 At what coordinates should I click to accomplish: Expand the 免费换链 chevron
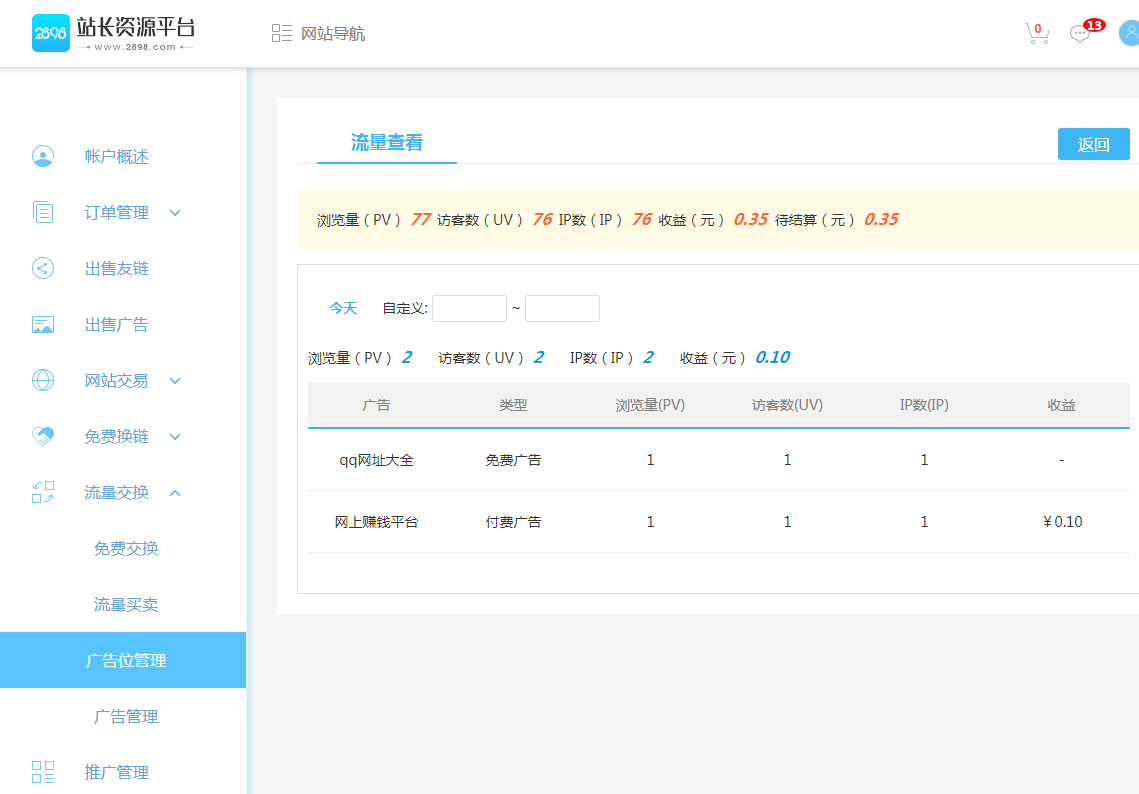[175, 437]
